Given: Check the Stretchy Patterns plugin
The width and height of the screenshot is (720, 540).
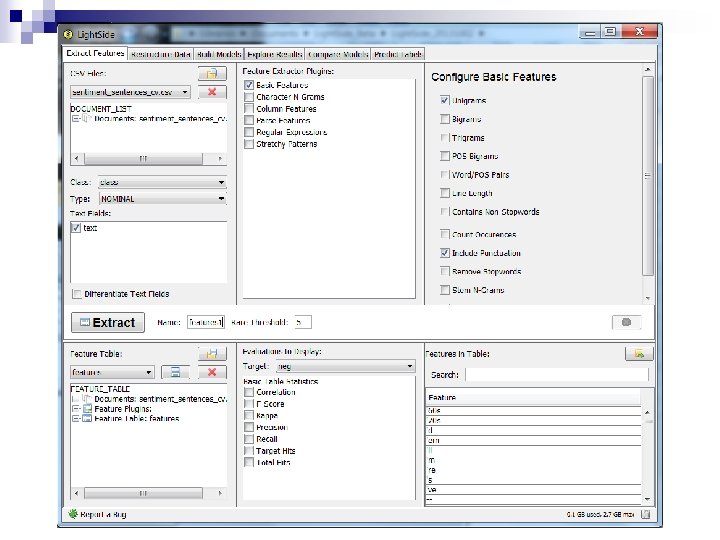Looking at the screenshot, I should pyautogui.click(x=249, y=144).
